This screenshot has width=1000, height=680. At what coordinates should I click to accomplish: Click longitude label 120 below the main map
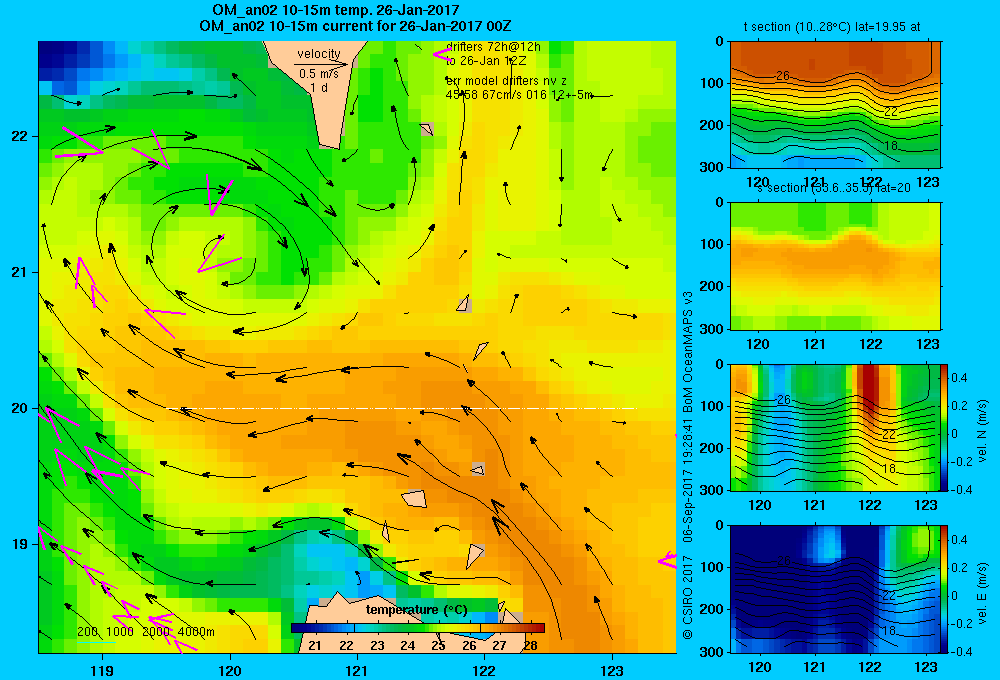pos(230,671)
